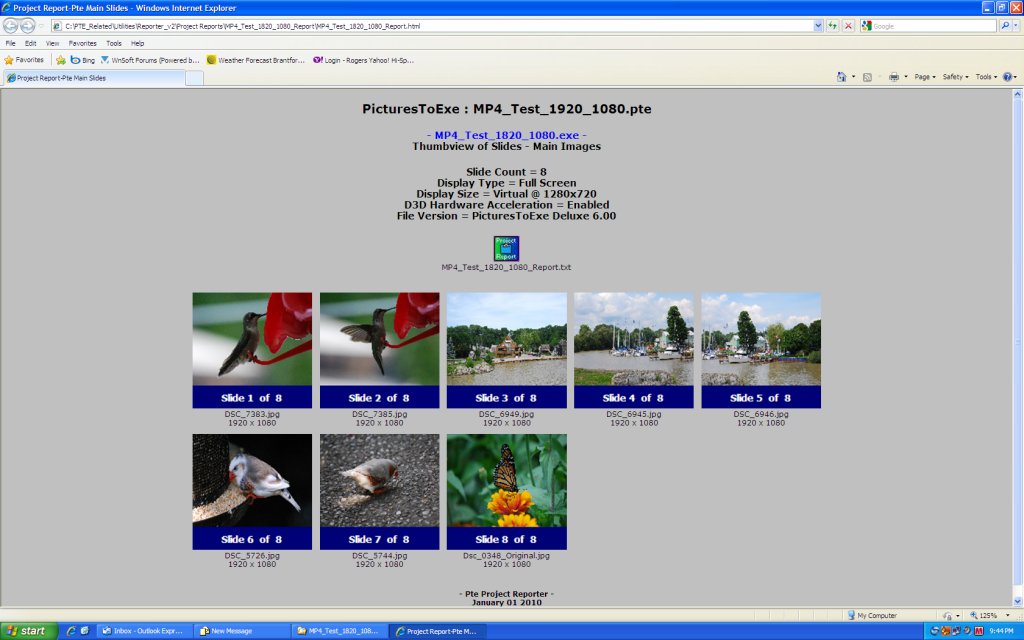Click the DSC_6949.jpg file name
This screenshot has height=640, width=1024.
[506, 414]
